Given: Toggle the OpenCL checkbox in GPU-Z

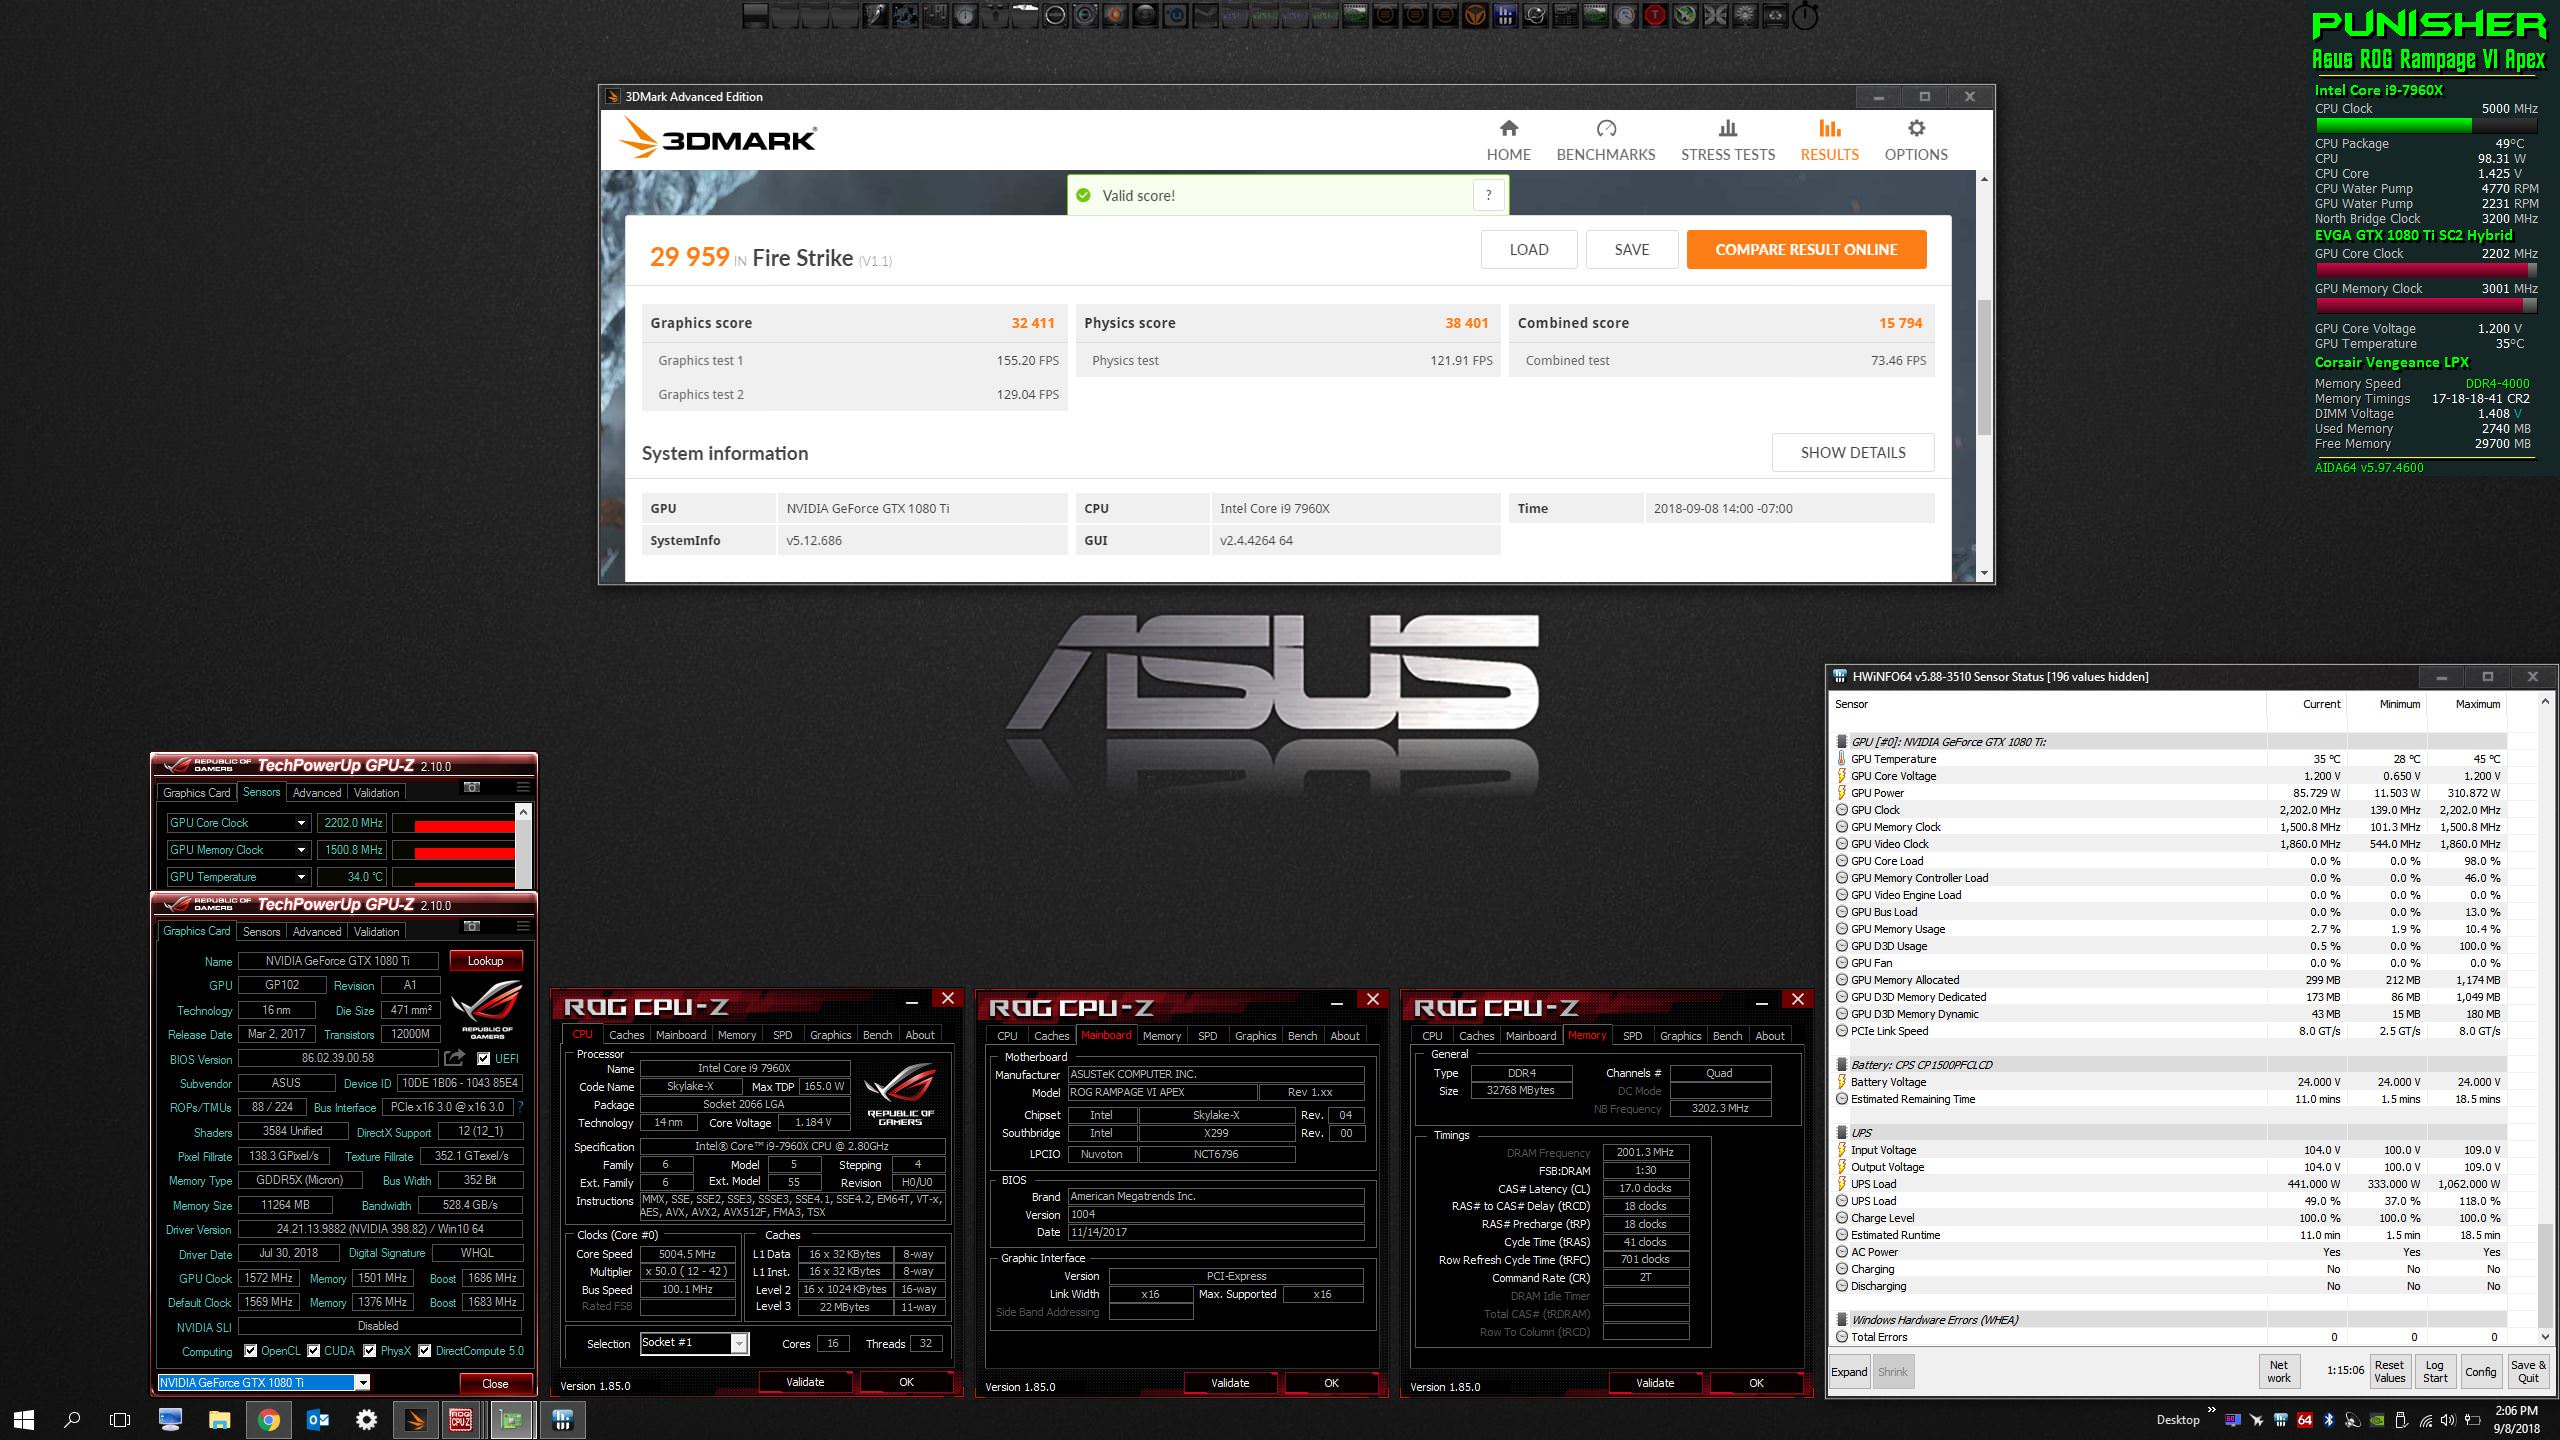Looking at the screenshot, I should tap(251, 1351).
